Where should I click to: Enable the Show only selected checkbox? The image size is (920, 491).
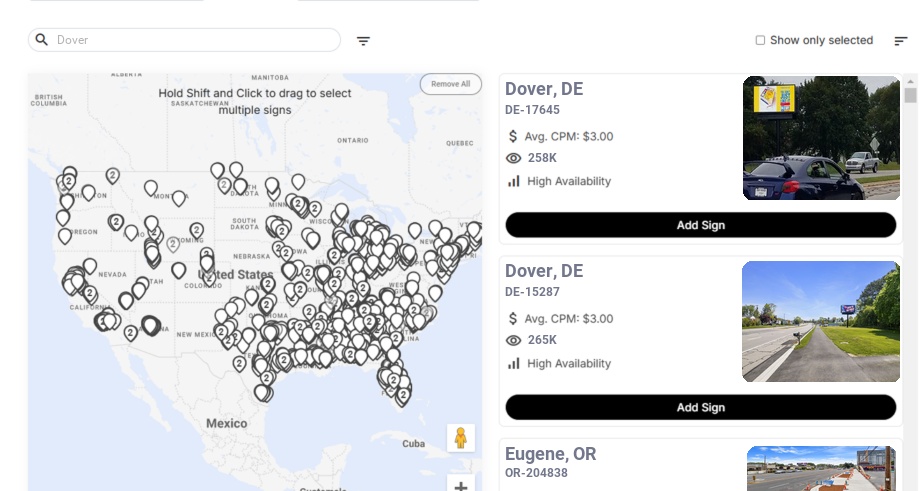(x=760, y=40)
